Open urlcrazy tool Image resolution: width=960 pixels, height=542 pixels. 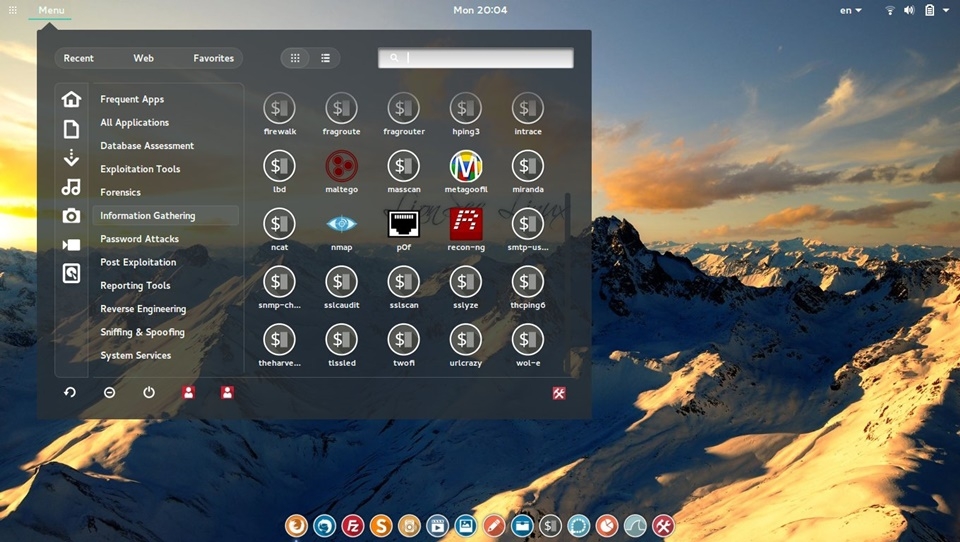coord(465,345)
